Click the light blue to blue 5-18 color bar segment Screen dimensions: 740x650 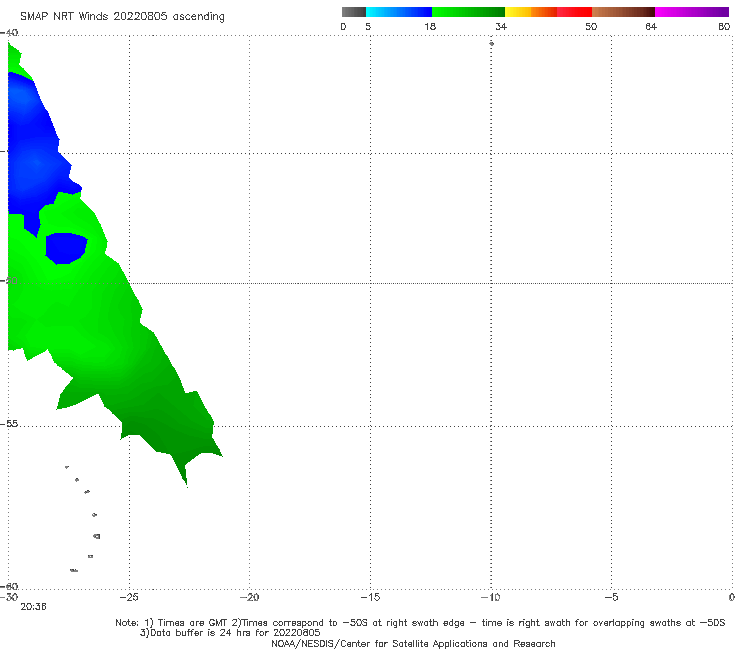click(399, 12)
